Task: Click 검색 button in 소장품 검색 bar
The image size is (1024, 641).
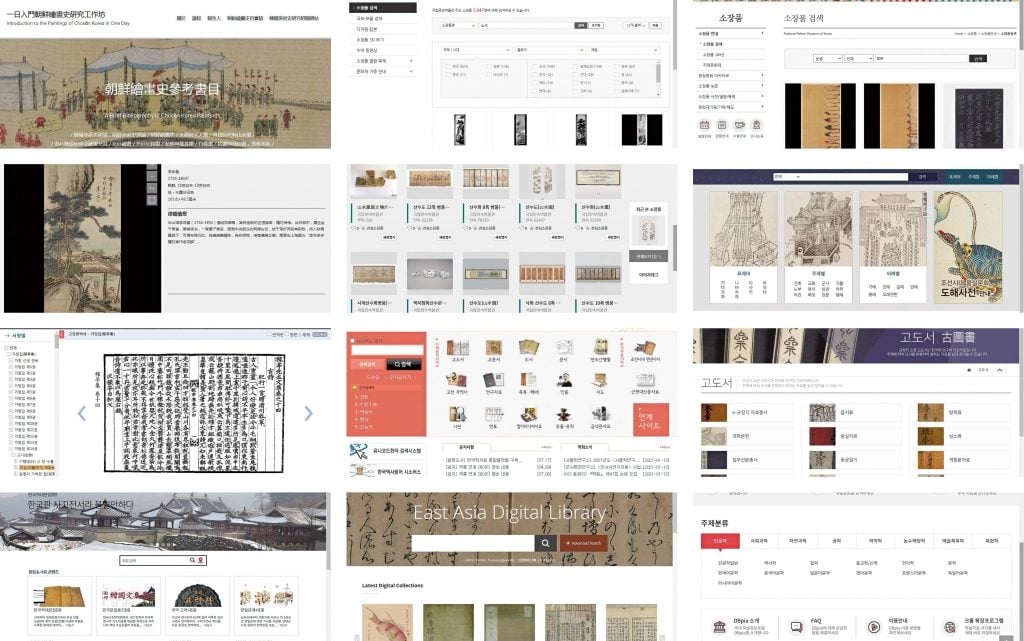Action: (x=978, y=59)
